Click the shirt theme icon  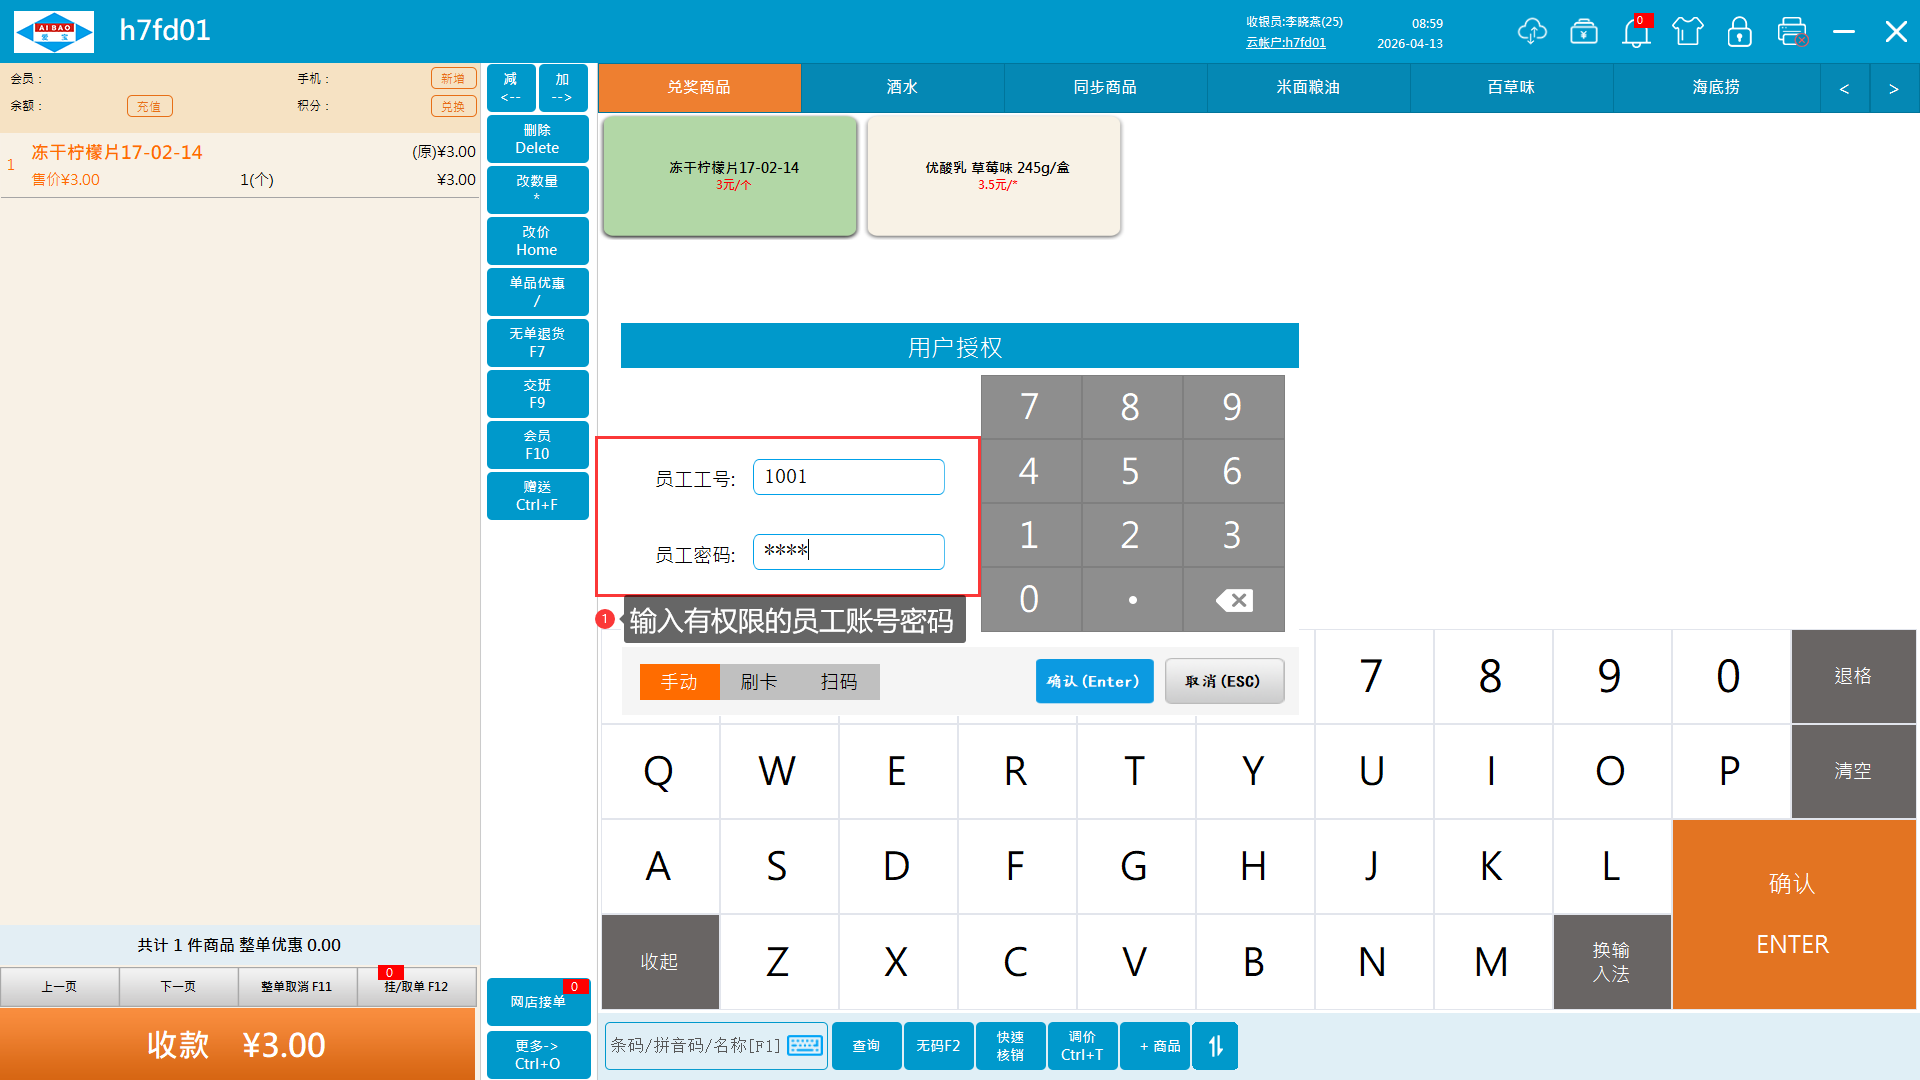pos(1688,31)
